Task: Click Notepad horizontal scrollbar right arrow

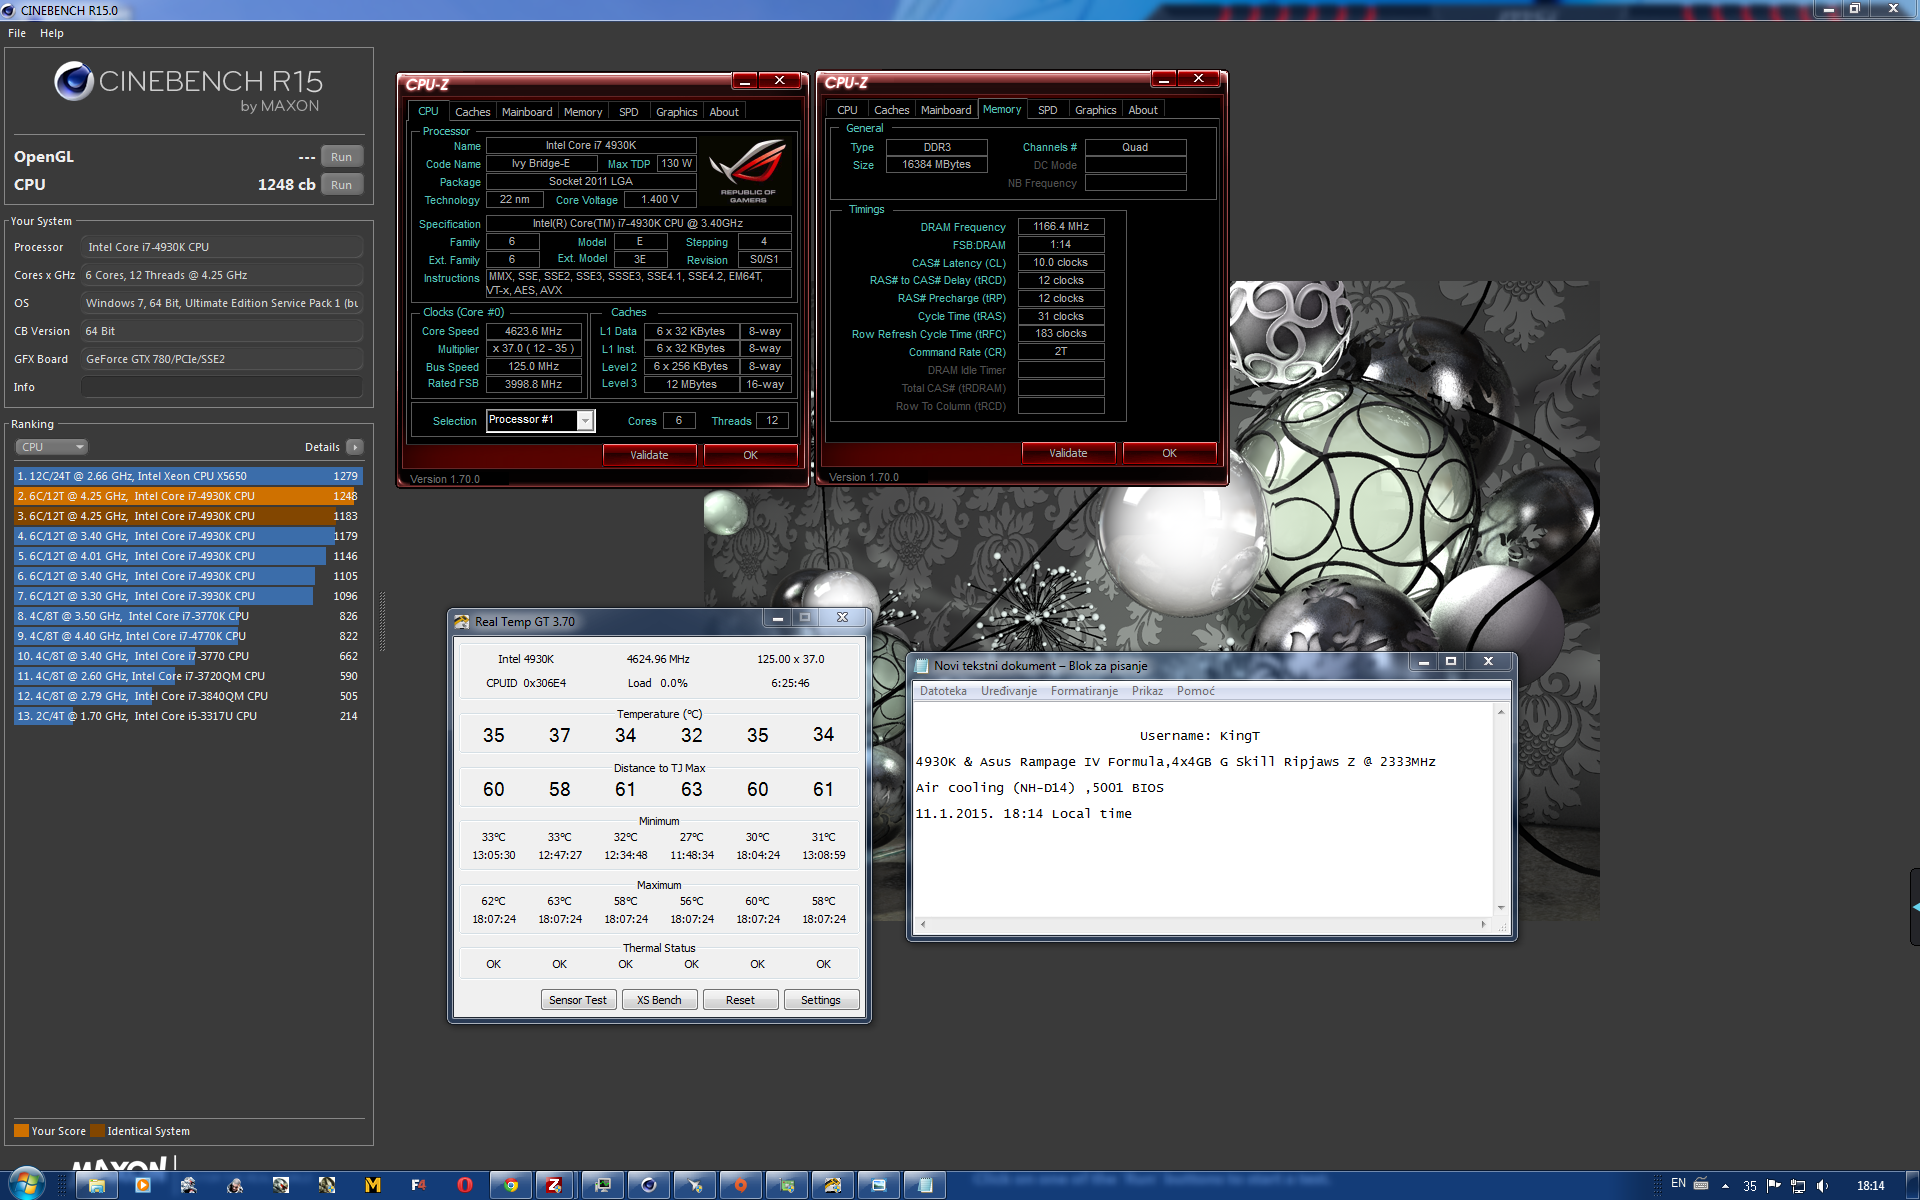Action: coord(1483,925)
